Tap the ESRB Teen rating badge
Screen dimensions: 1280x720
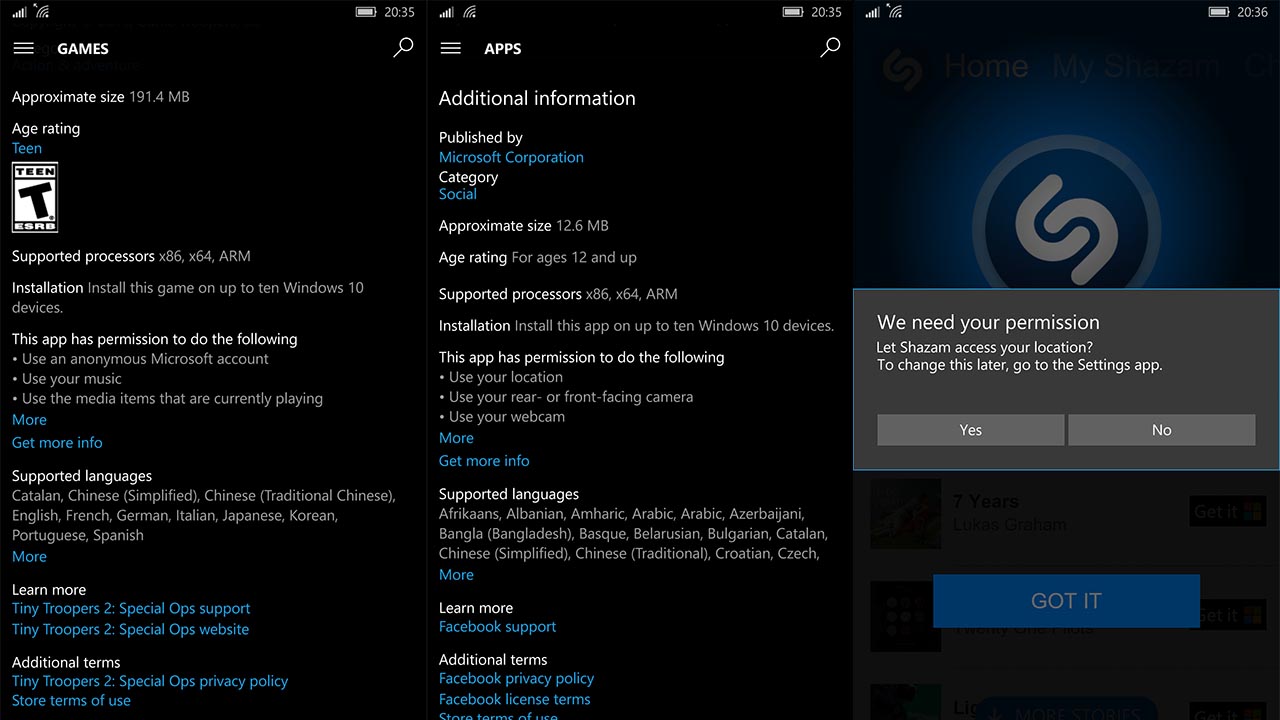tap(35, 198)
